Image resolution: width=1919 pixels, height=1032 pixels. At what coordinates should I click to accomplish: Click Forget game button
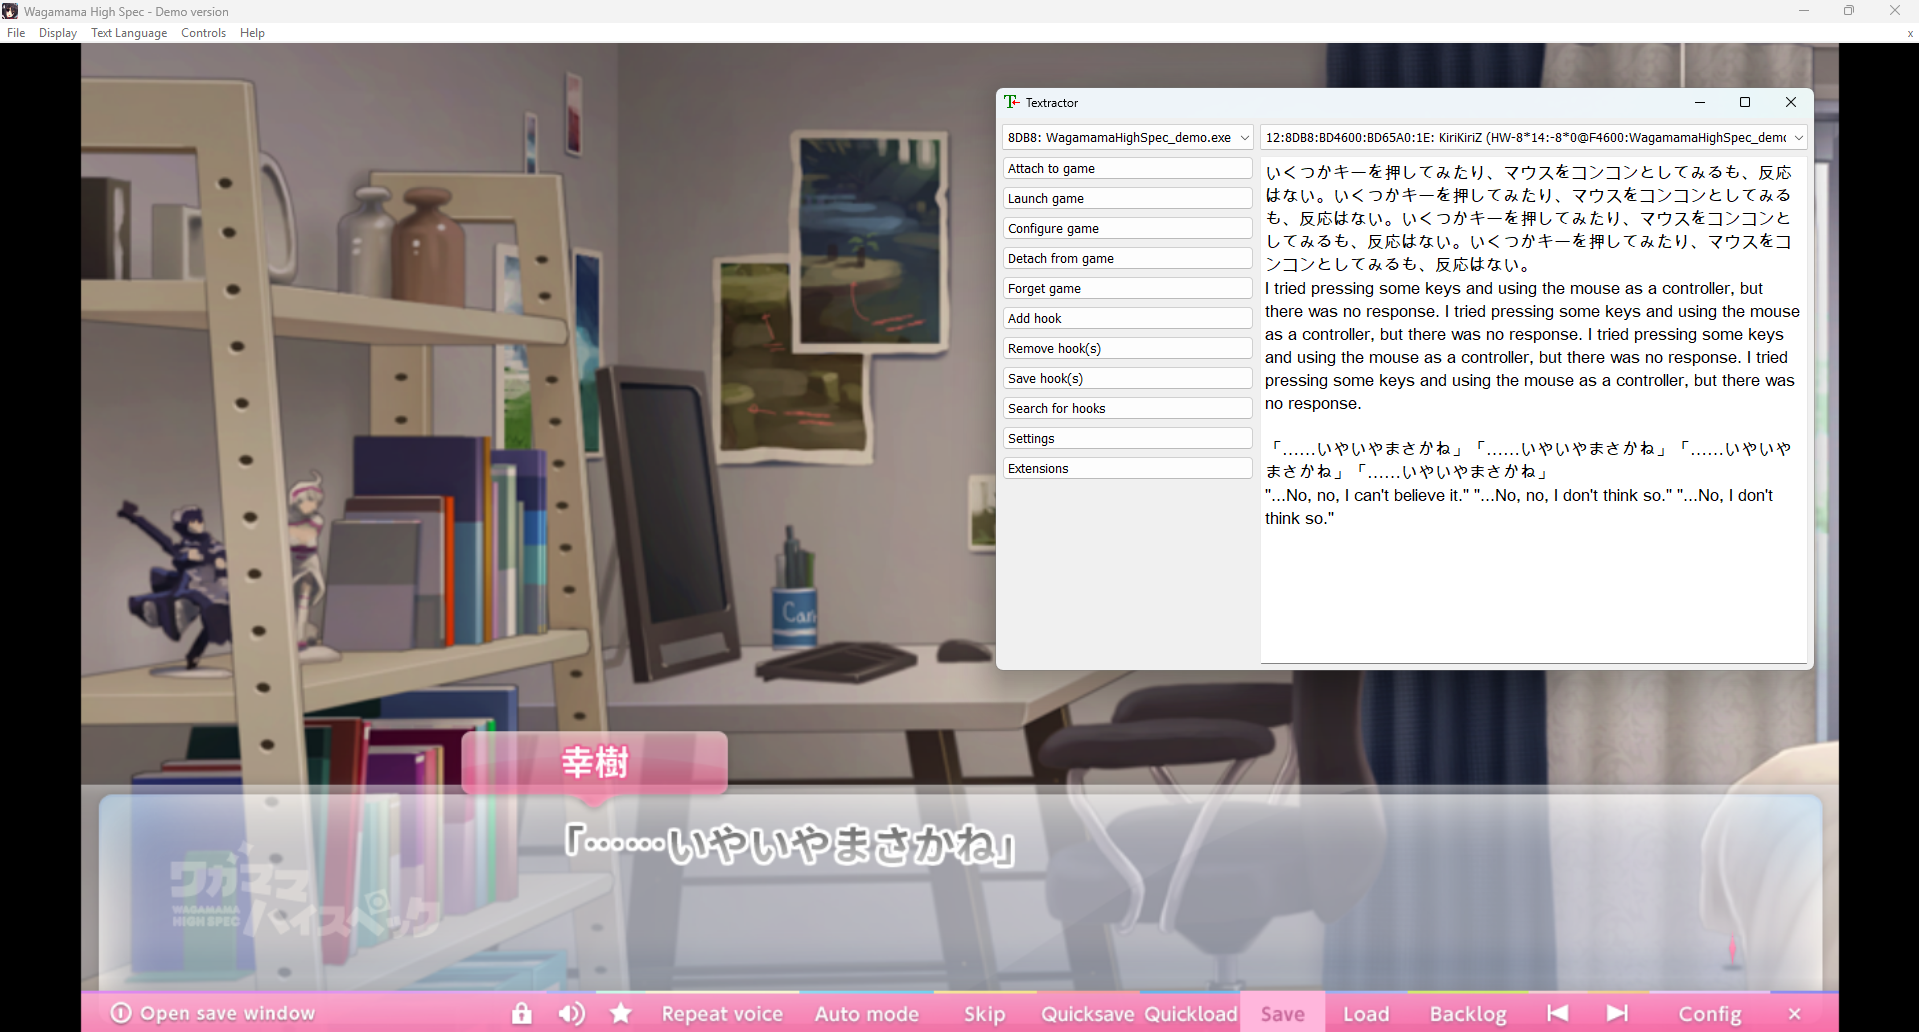click(x=1127, y=288)
